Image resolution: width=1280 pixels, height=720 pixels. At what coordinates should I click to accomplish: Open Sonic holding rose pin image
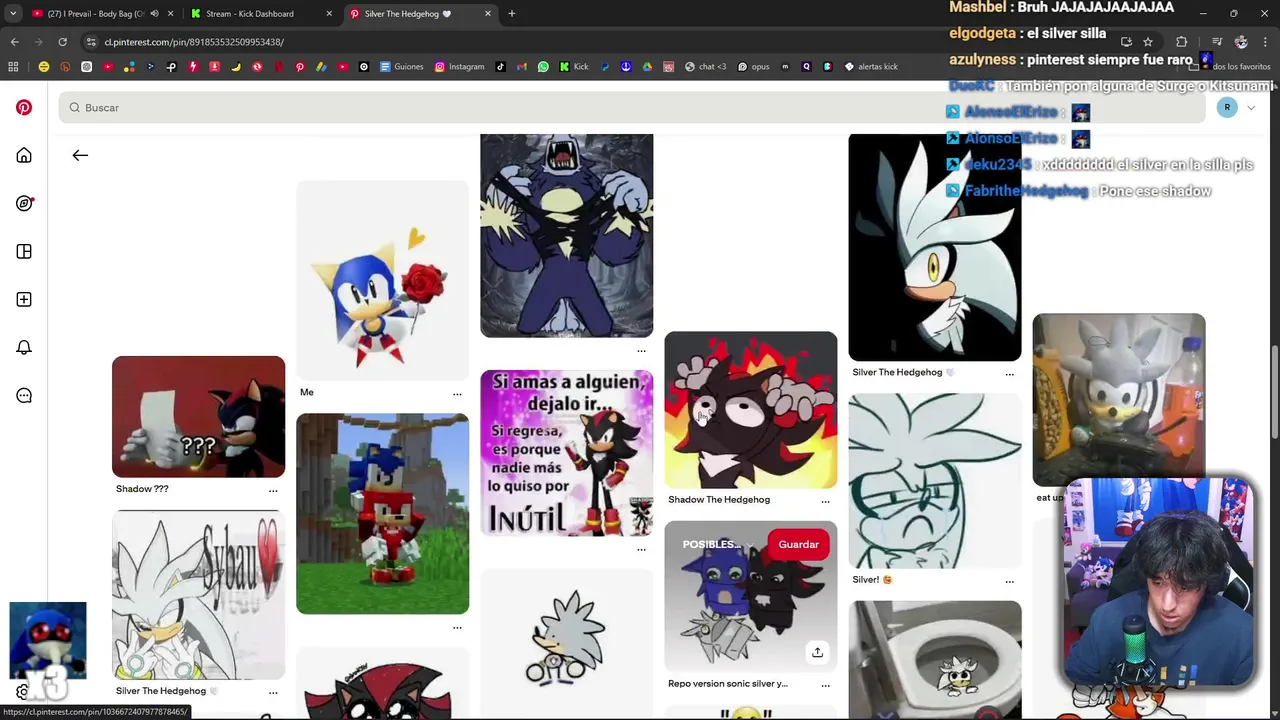382,280
